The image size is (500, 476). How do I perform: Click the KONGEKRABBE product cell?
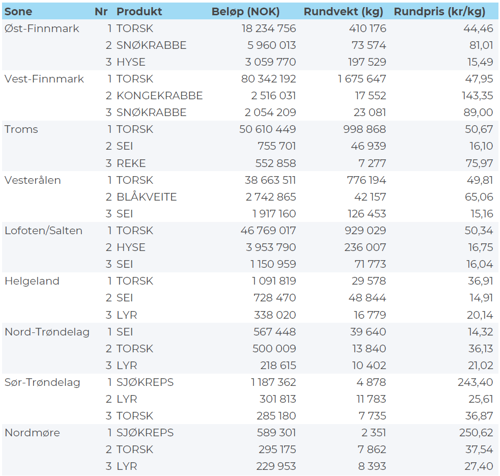[x=159, y=96]
